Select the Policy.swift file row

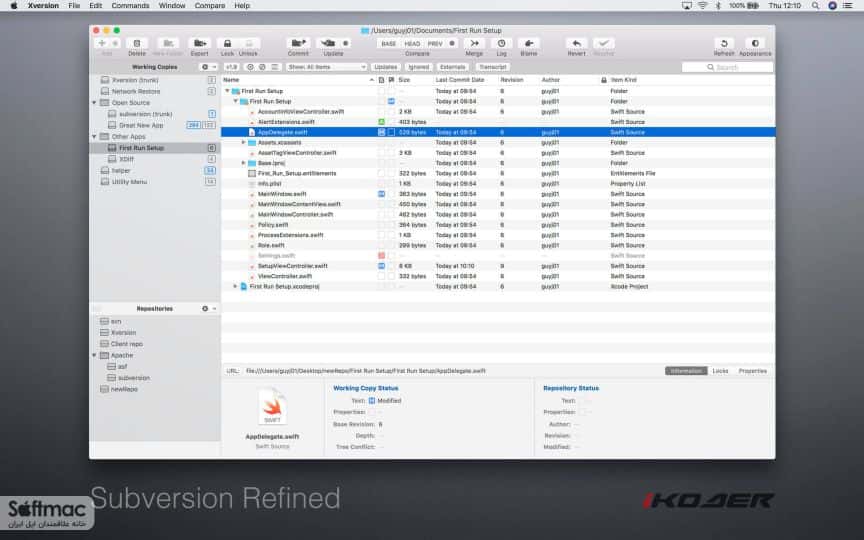click(x=498, y=225)
